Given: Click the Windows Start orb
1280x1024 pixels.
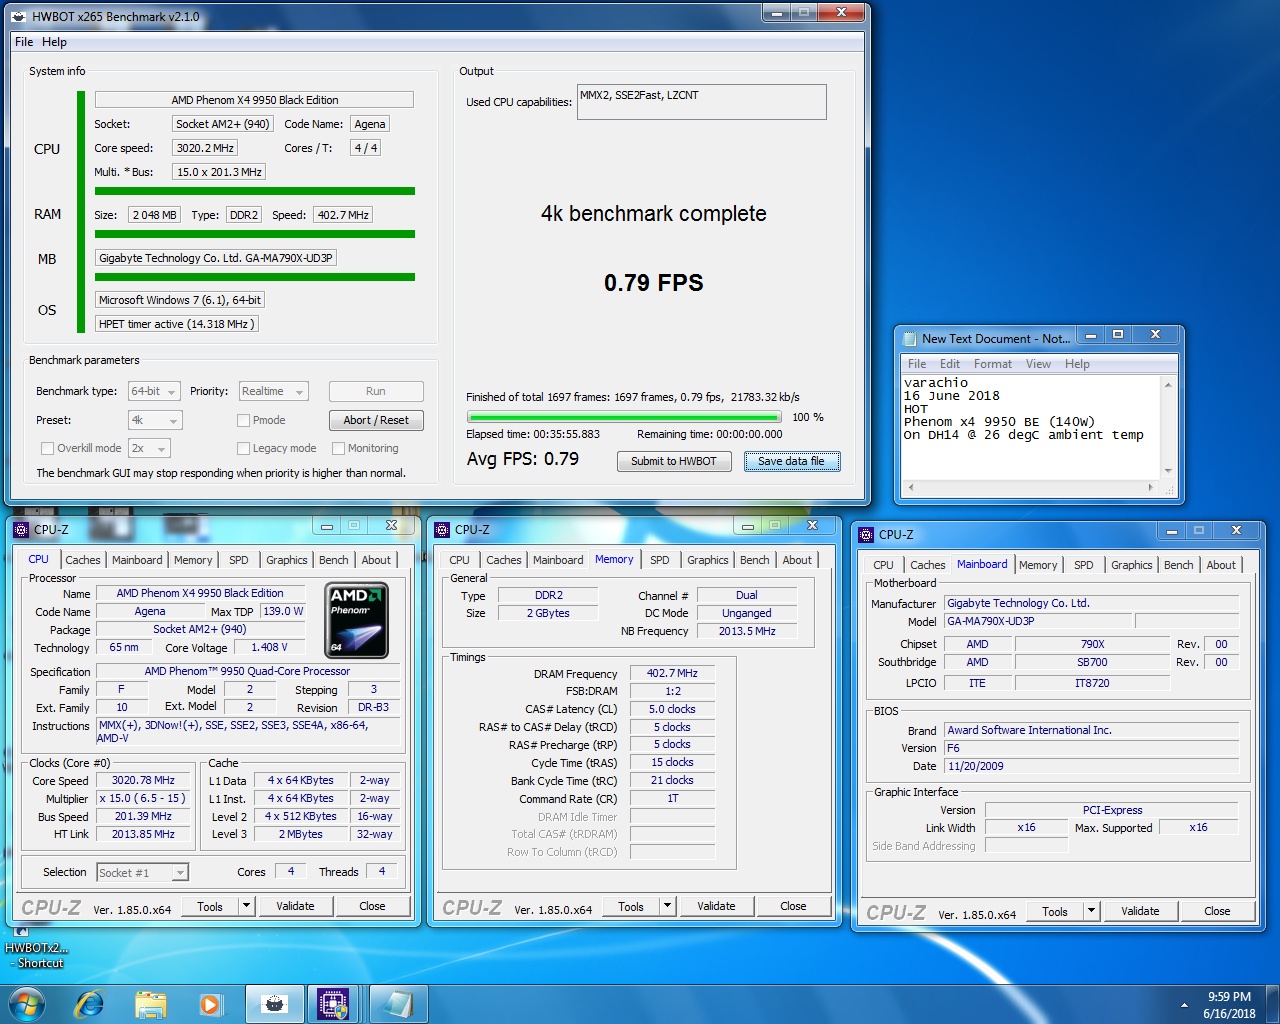Looking at the screenshot, I should [x=27, y=1003].
